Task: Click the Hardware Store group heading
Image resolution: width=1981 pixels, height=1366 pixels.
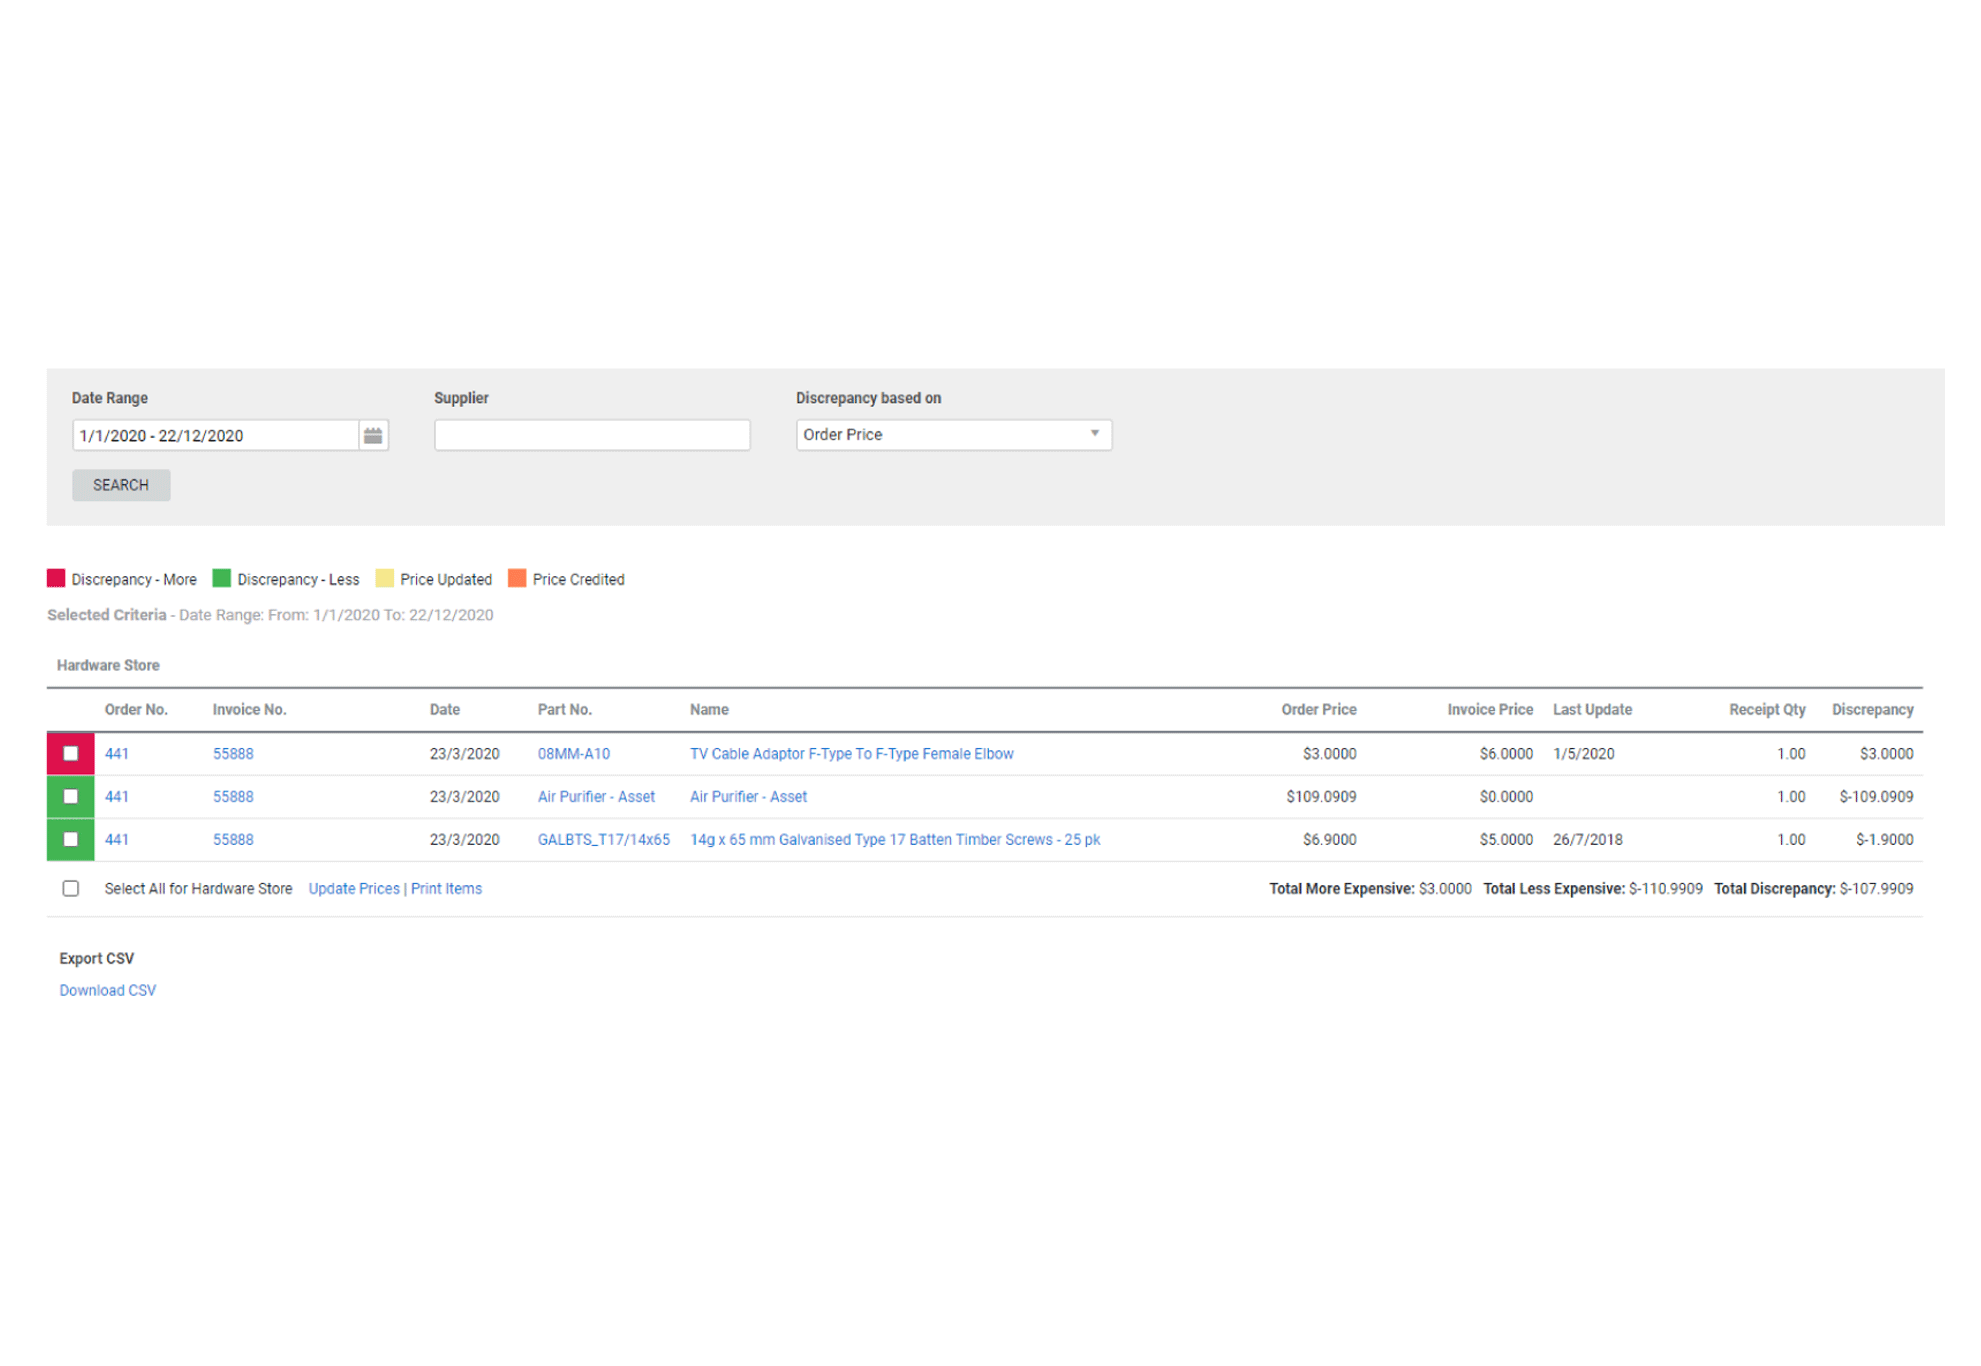Action: pyautogui.click(x=108, y=666)
